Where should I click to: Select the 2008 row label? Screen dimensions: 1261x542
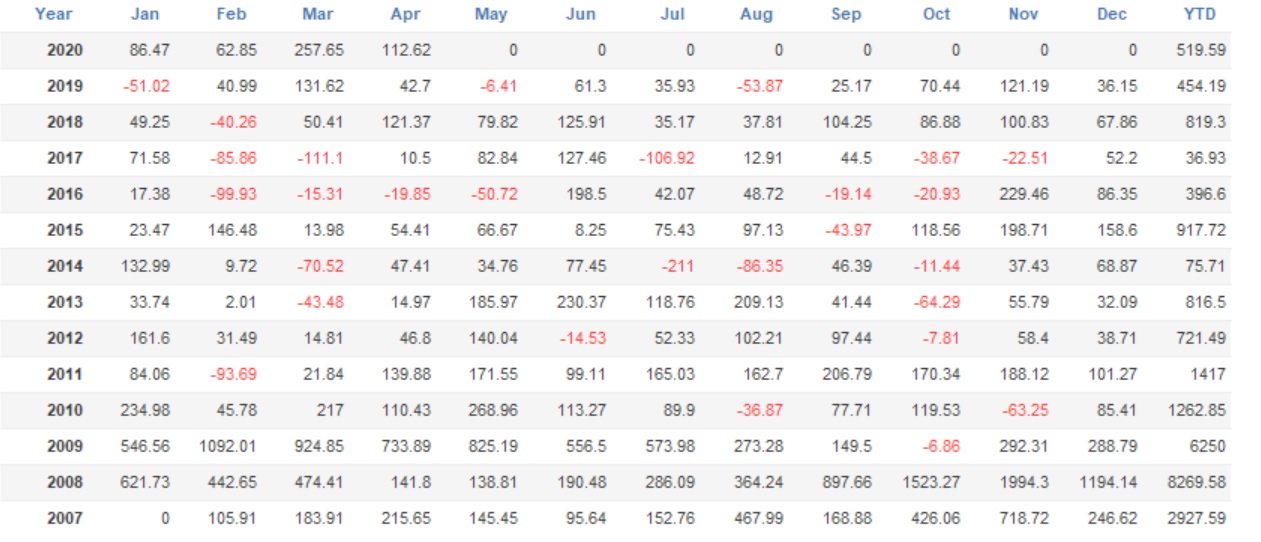pos(65,482)
